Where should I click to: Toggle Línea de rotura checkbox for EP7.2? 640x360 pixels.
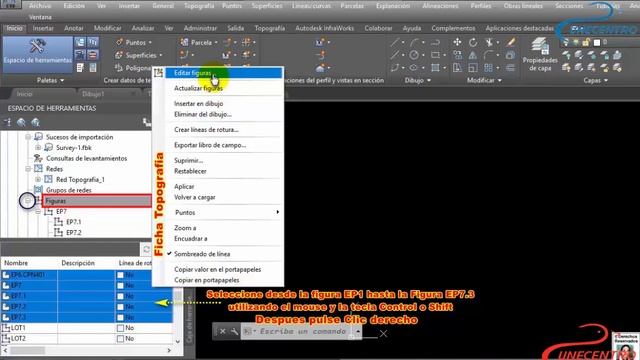tap(120, 307)
